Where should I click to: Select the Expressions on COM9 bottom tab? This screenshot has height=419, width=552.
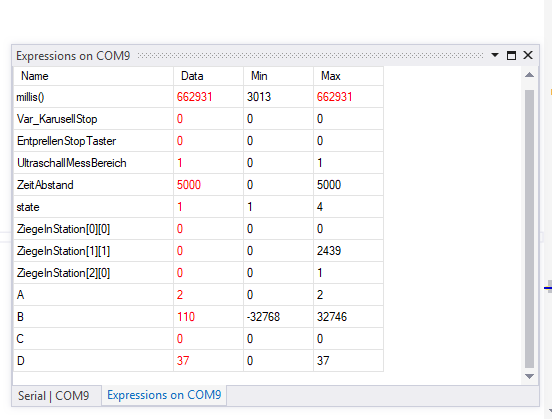(164, 395)
